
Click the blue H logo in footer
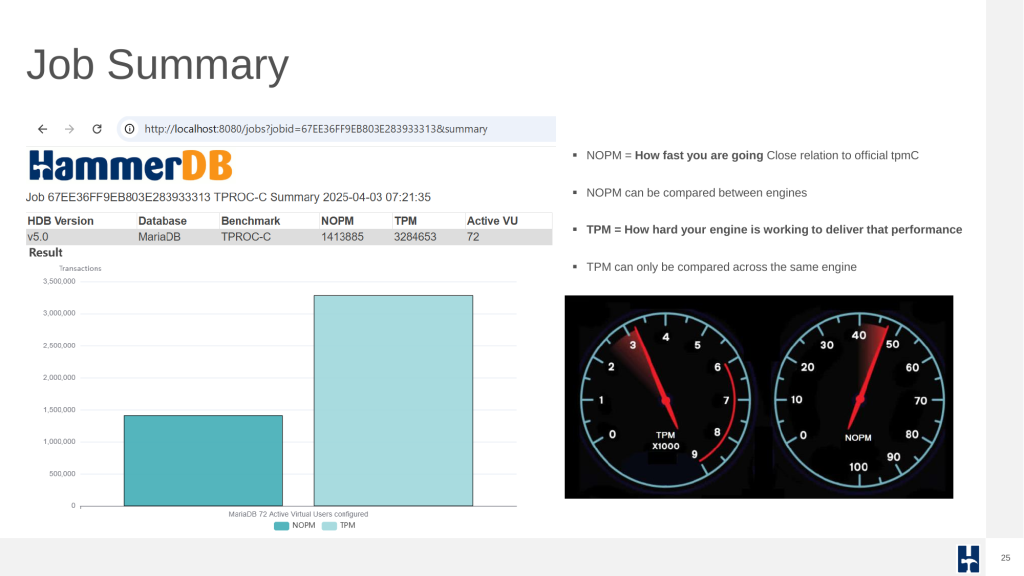[x=968, y=558]
